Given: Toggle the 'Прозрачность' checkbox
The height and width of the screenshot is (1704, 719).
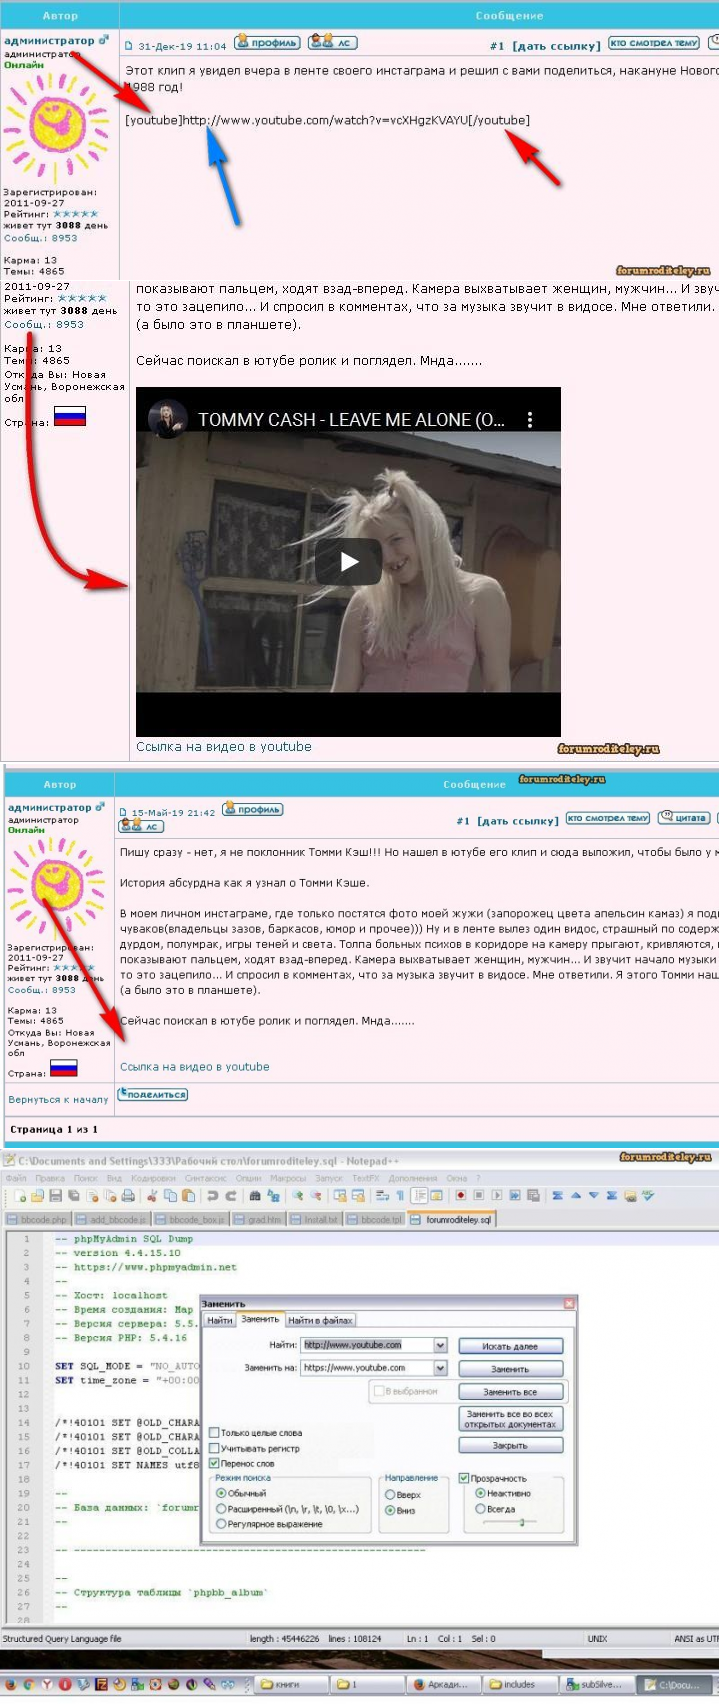Looking at the screenshot, I should click(x=464, y=1478).
